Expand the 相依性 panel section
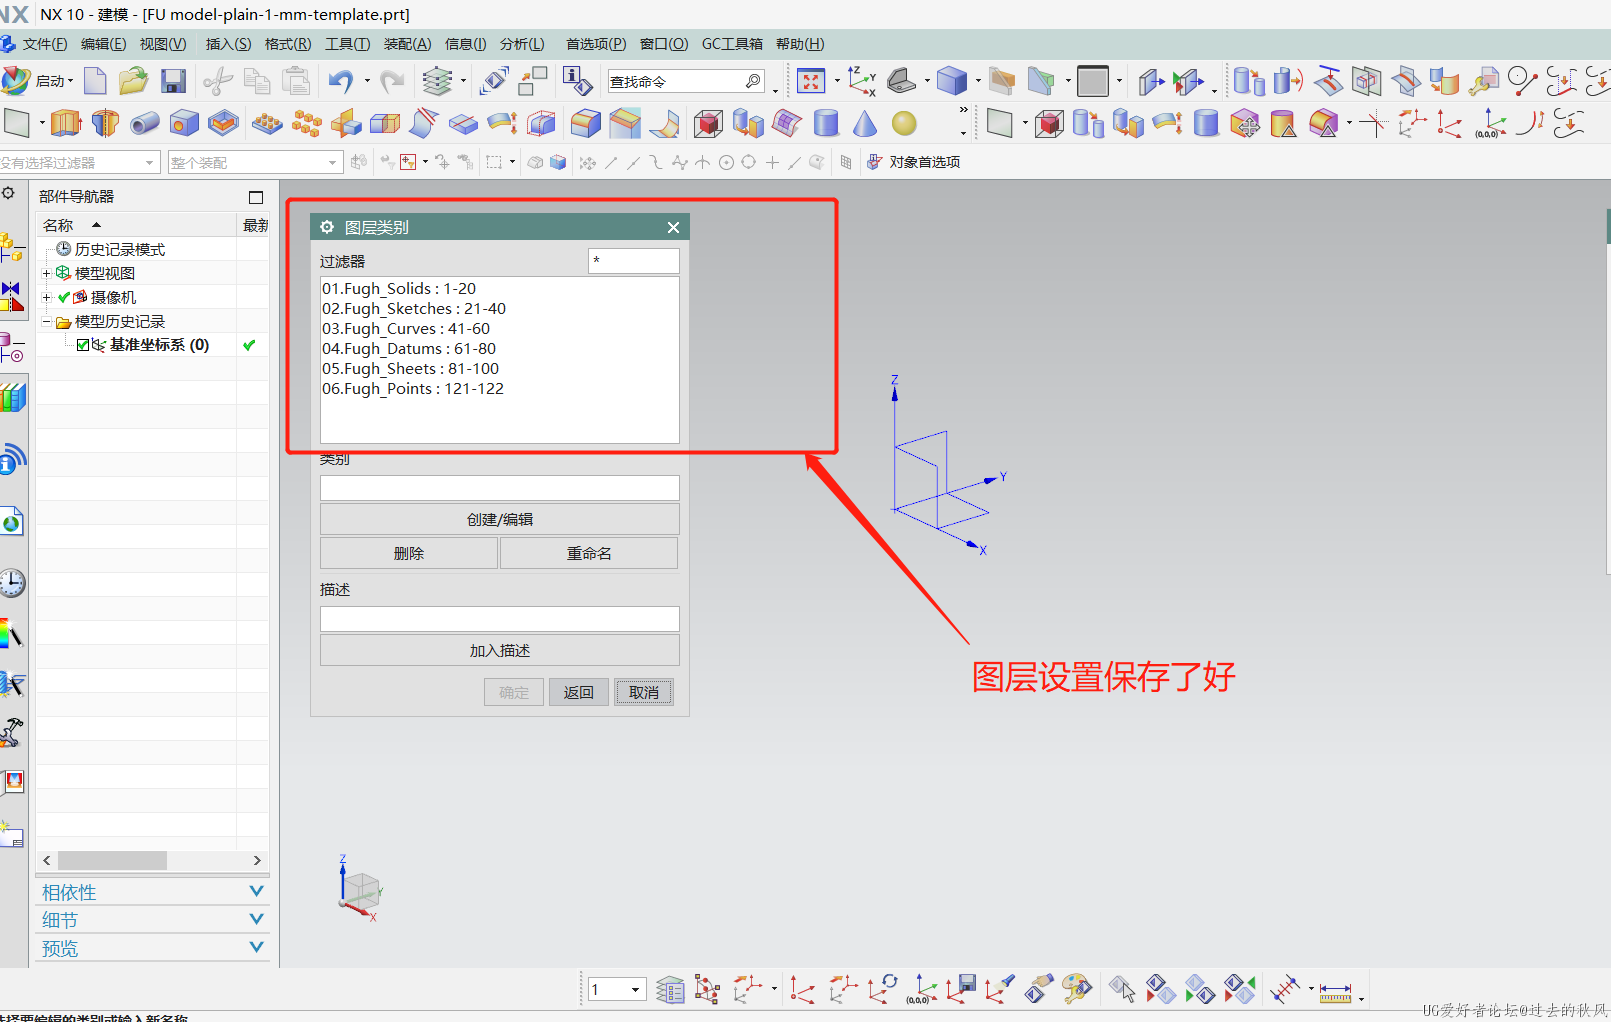Screen dimensions: 1611x1022 tap(152, 892)
